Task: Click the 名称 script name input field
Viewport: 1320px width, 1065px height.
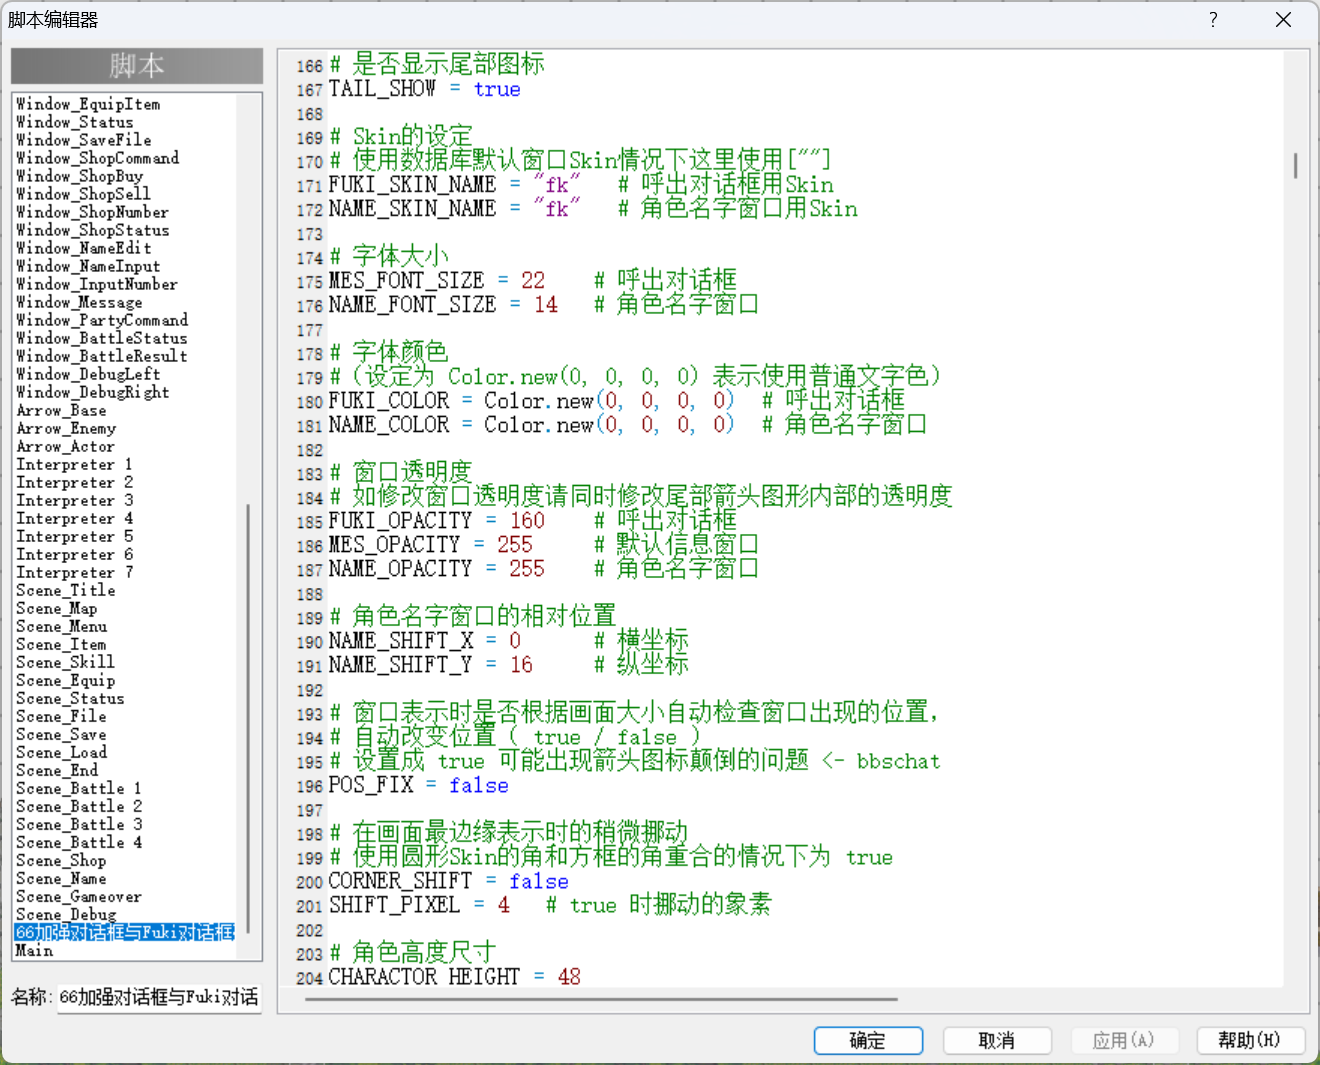Action: [159, 997]
